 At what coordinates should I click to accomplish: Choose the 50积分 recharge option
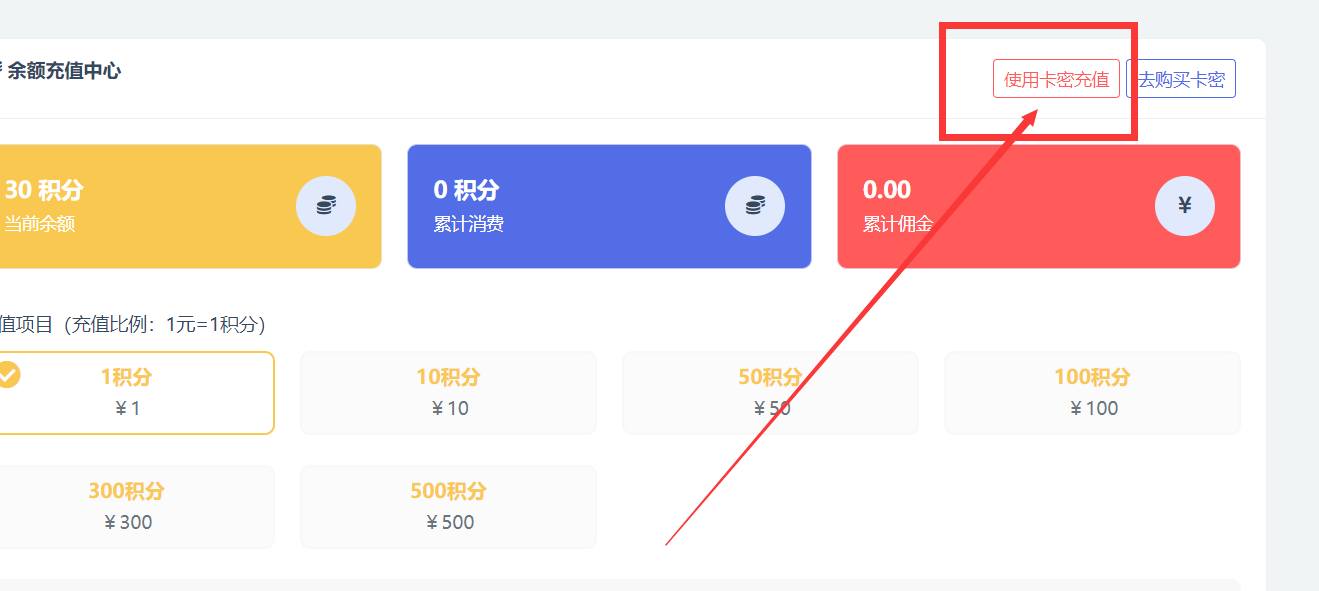pyautogui.click(x=770, y=393)
